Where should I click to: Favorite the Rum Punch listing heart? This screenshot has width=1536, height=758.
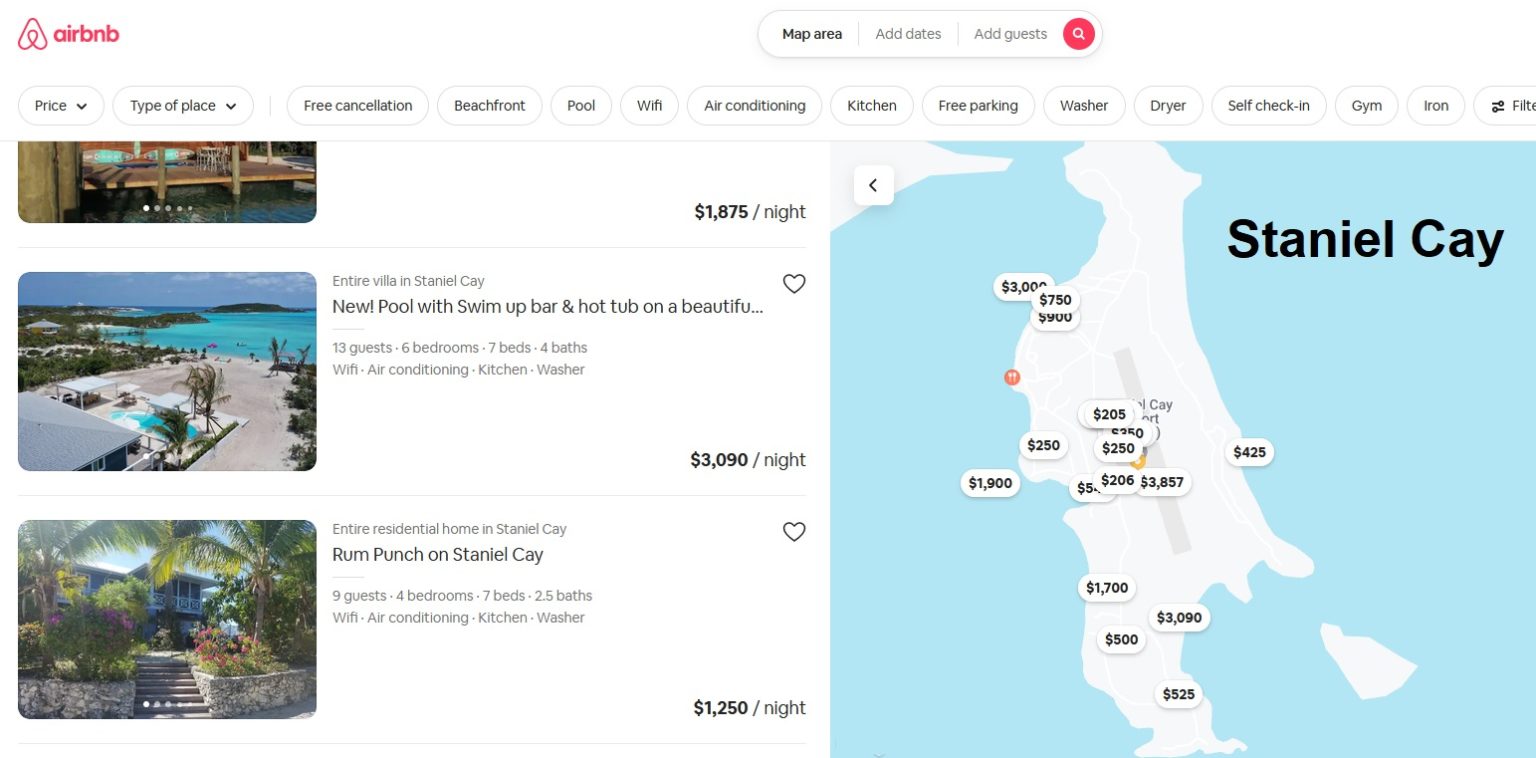(x=794, y=532)
